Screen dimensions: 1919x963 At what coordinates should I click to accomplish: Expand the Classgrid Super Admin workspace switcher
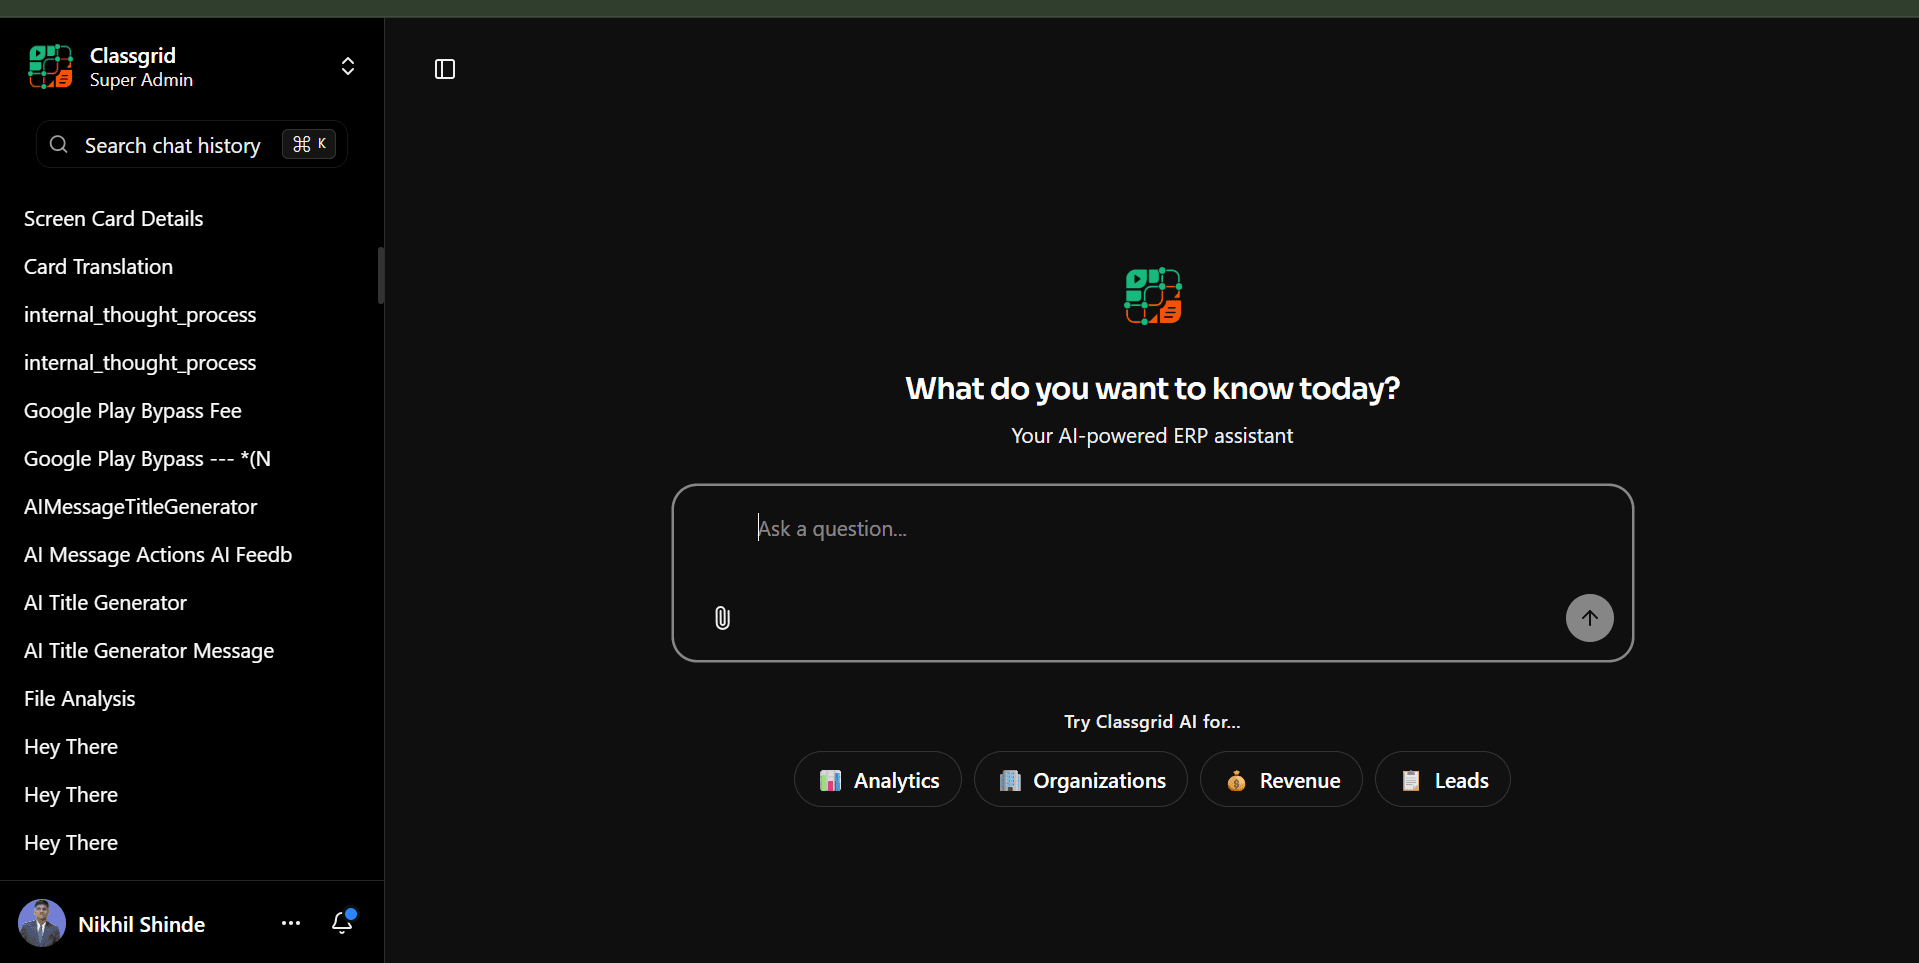pos(348,66)
